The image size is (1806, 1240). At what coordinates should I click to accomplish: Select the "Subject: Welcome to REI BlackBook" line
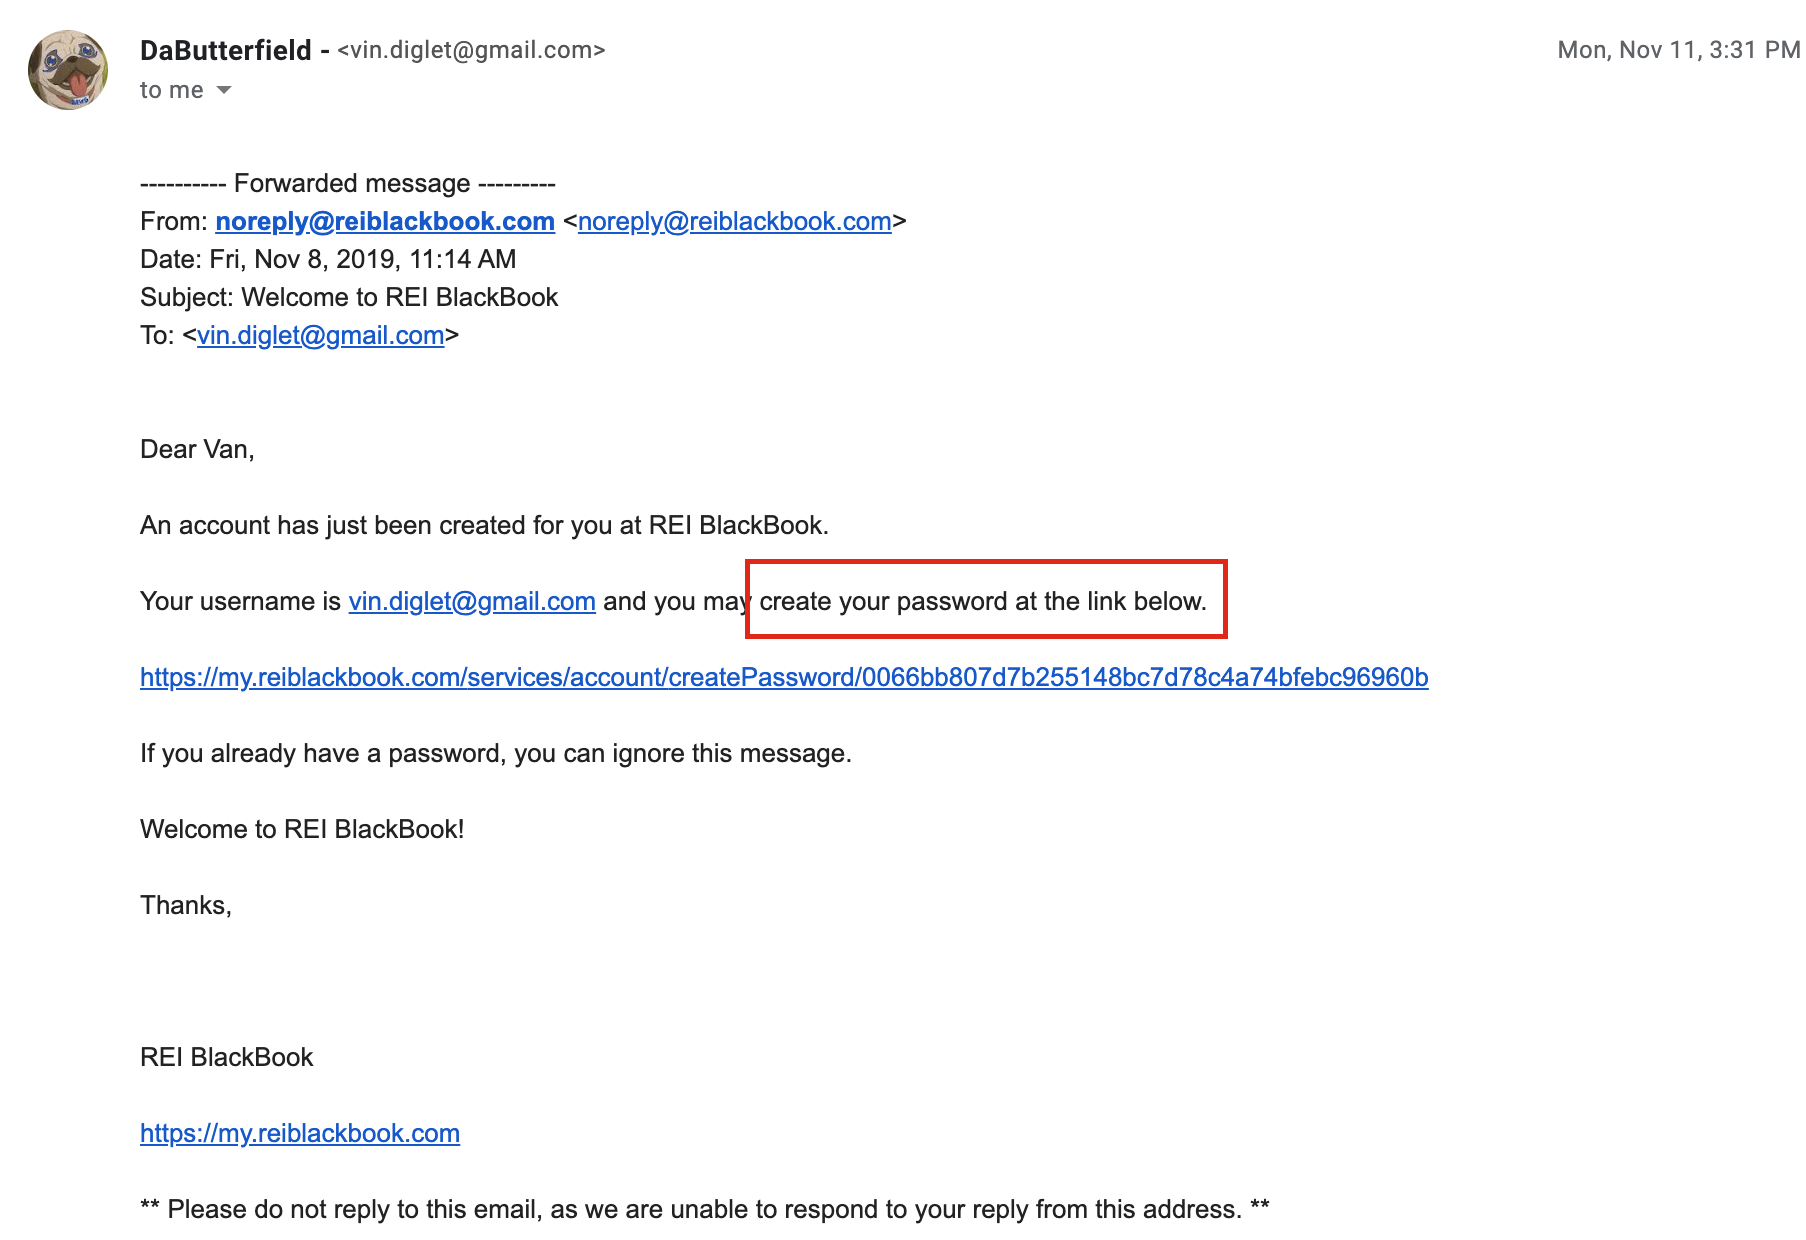(x=349, y=297)
